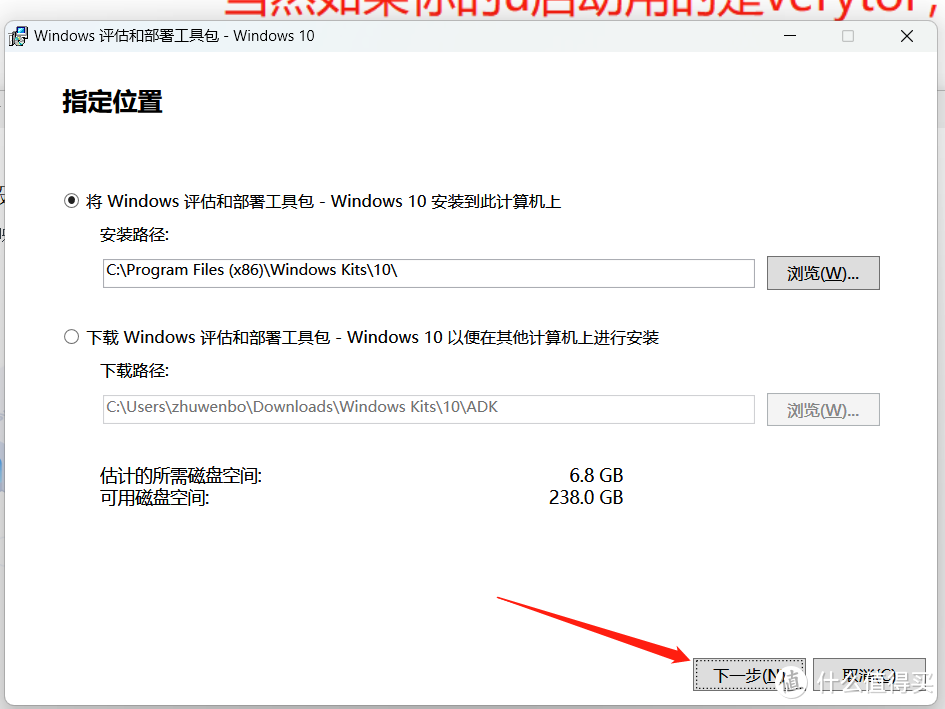Viewport: 945px width, 709px height.
Task: Minimize the Windows ADK setup window
Action: tap(790, 36)
